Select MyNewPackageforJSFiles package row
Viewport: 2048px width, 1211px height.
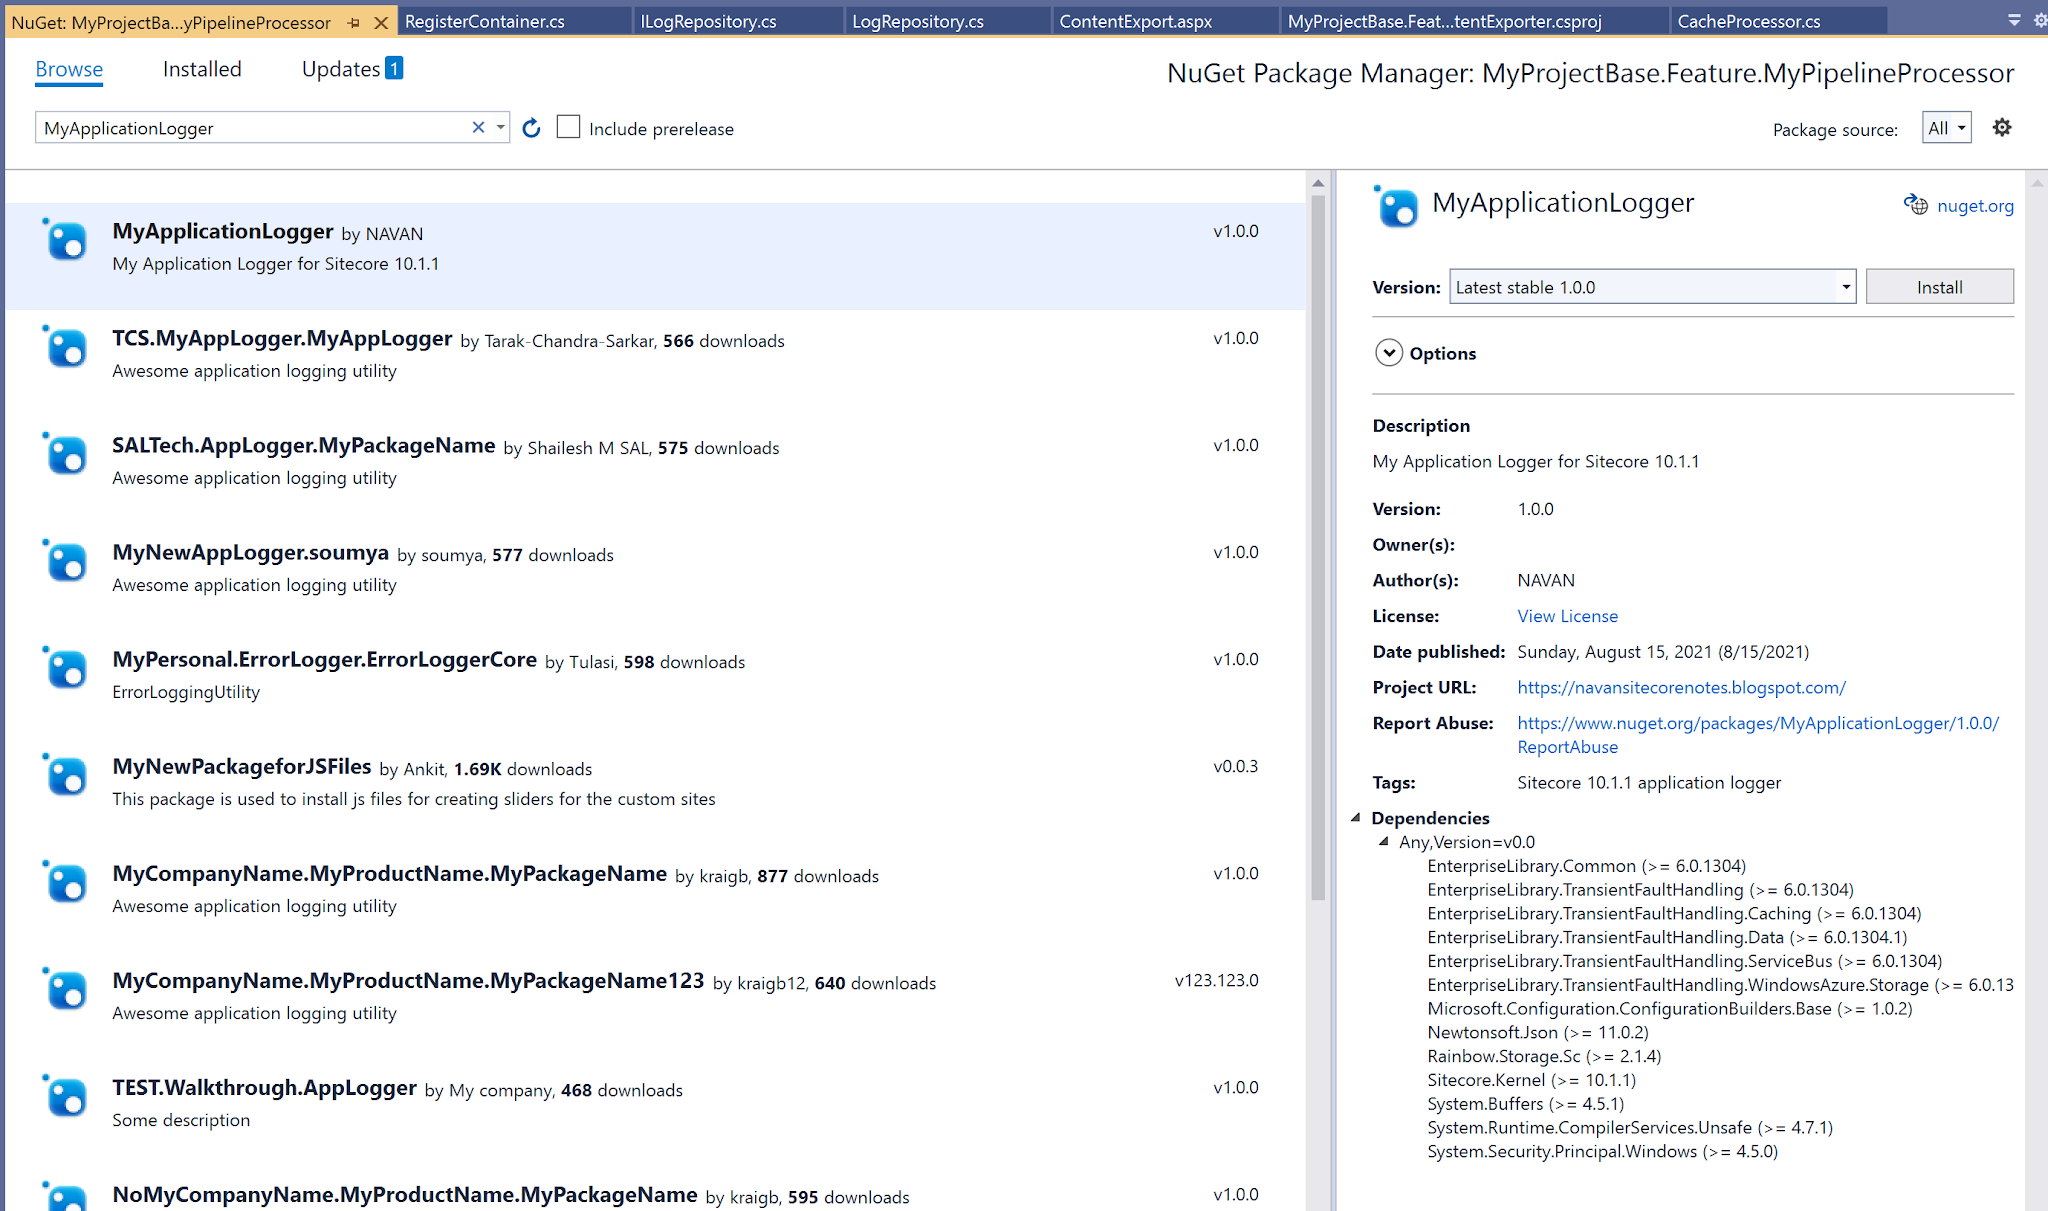tap(655, 791)
